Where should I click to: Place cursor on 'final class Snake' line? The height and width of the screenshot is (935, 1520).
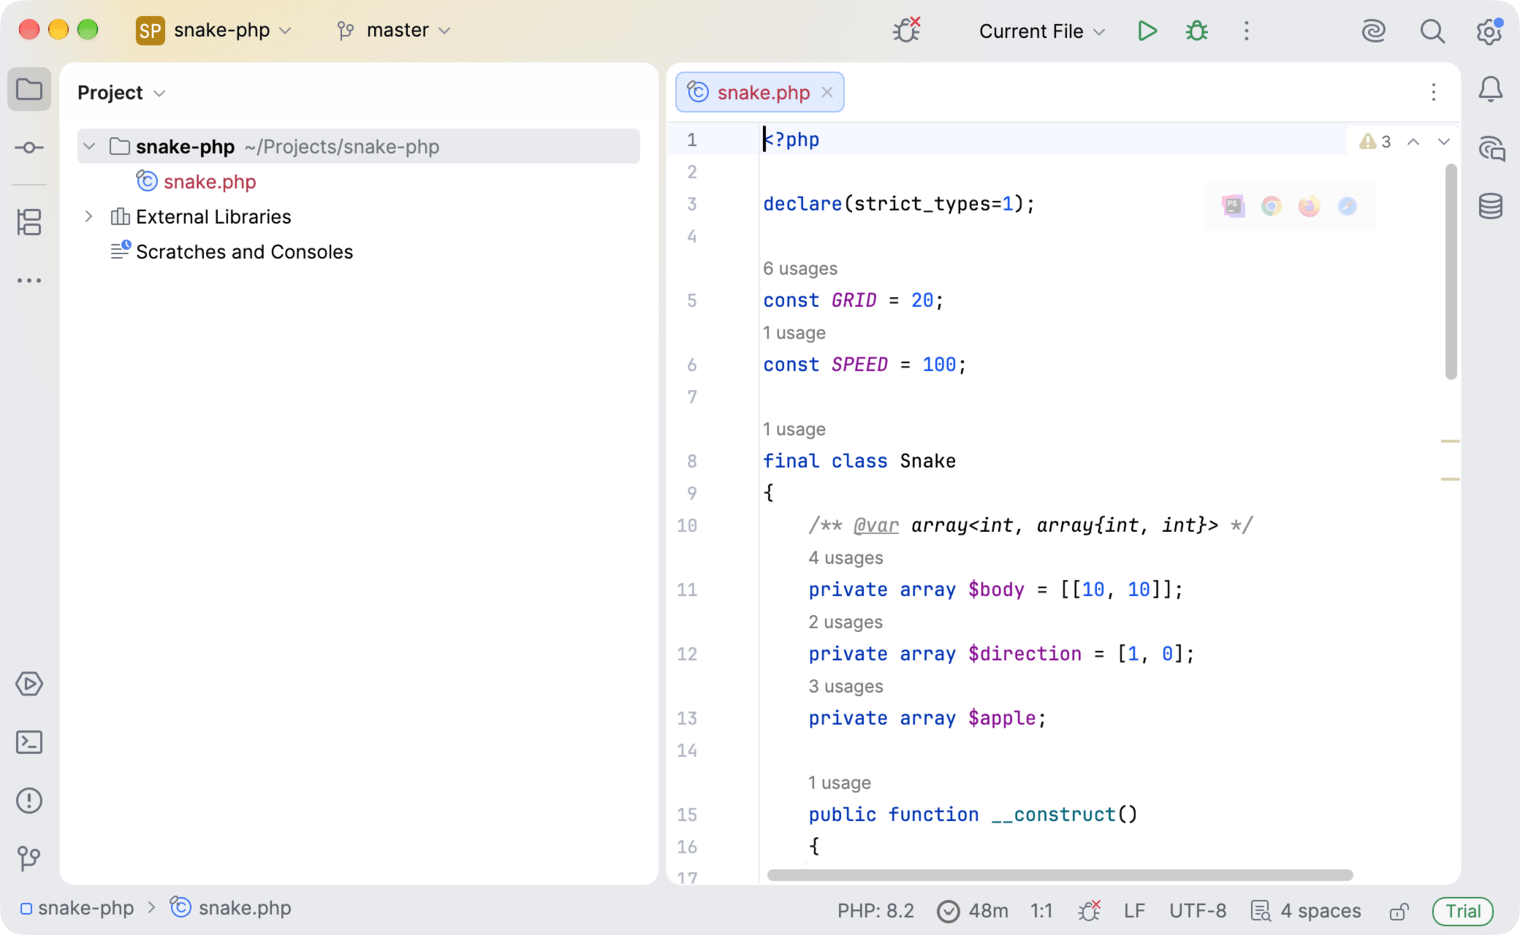859,461
